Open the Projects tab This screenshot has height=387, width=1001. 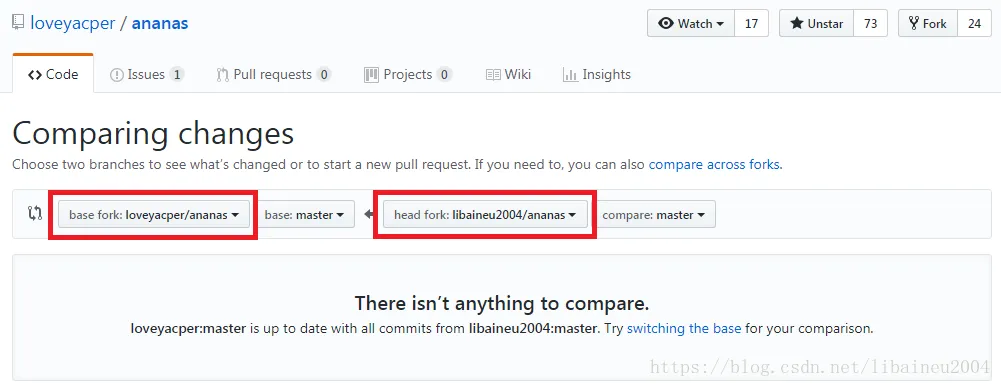click(x=408, y=75)
